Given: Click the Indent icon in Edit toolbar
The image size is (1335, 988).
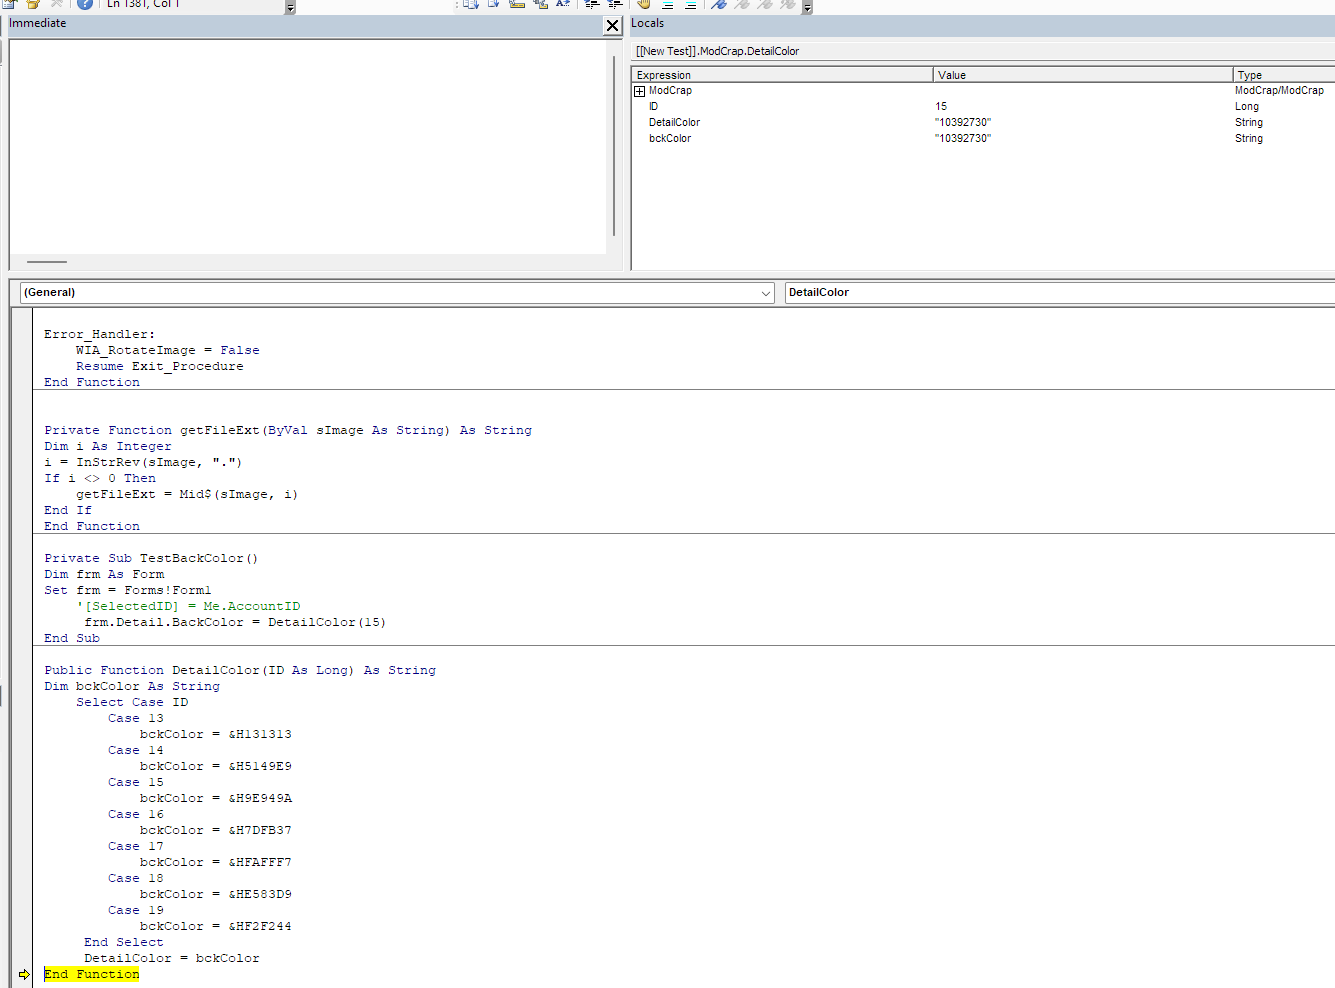Looking at the screenshot, I should point(592,4).
